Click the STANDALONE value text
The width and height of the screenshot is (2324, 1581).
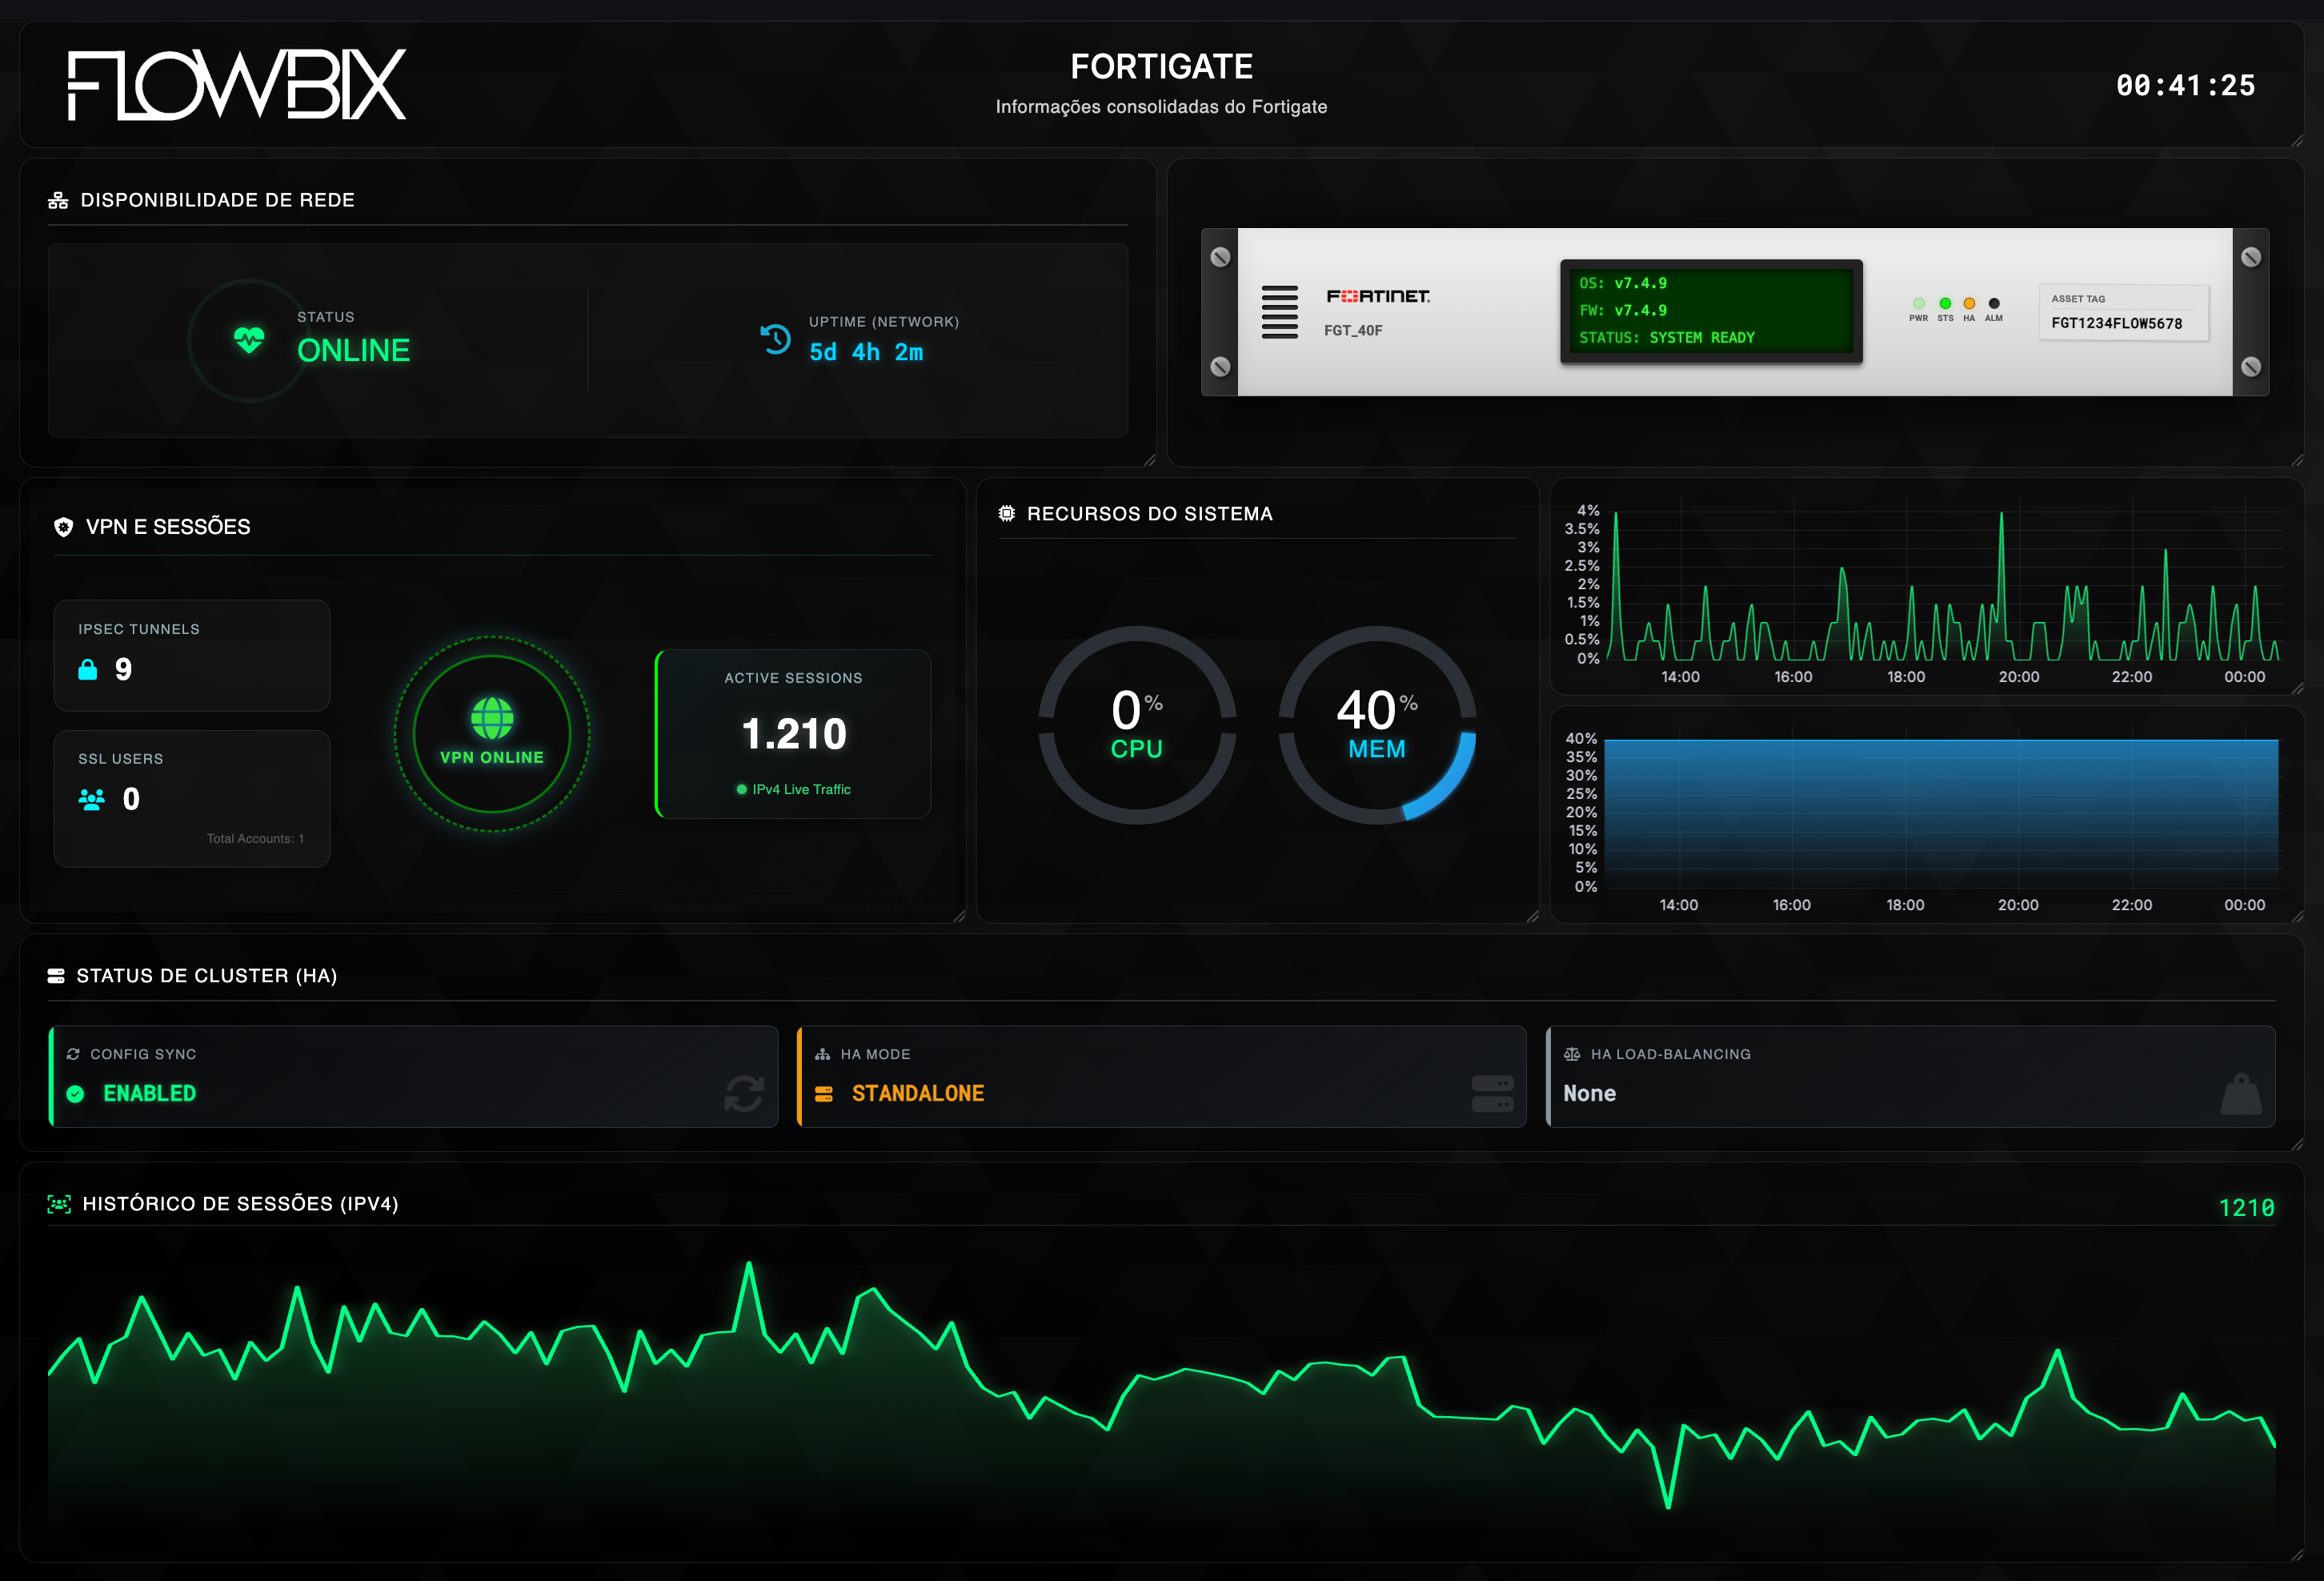(918, 1094)
